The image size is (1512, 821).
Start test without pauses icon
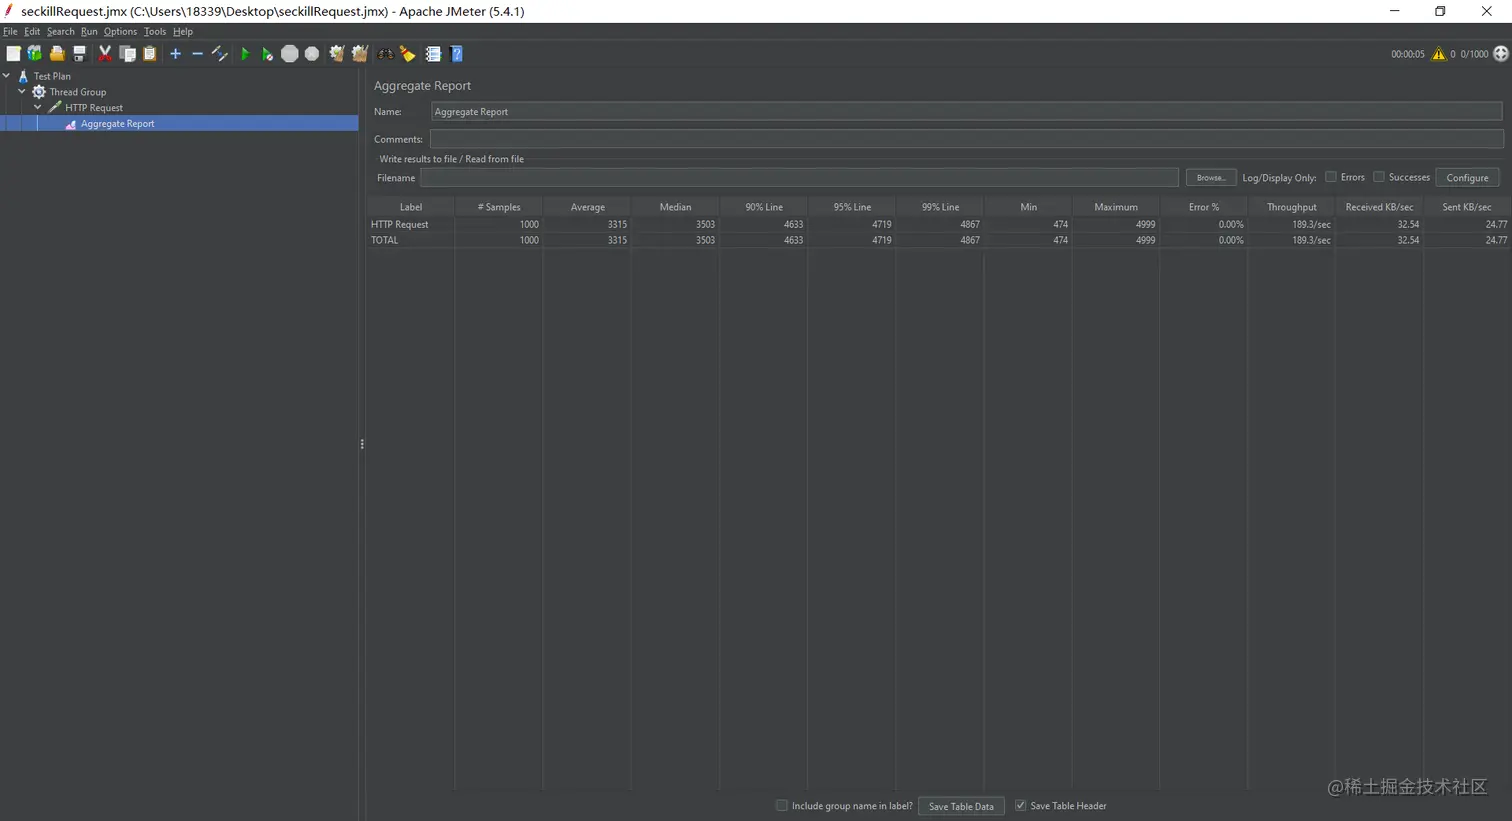click(x=267, y=54)
